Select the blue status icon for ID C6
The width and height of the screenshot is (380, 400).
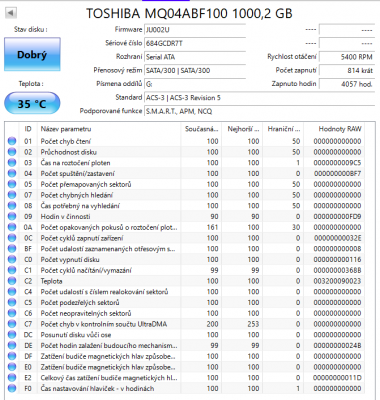click(12, 313)
